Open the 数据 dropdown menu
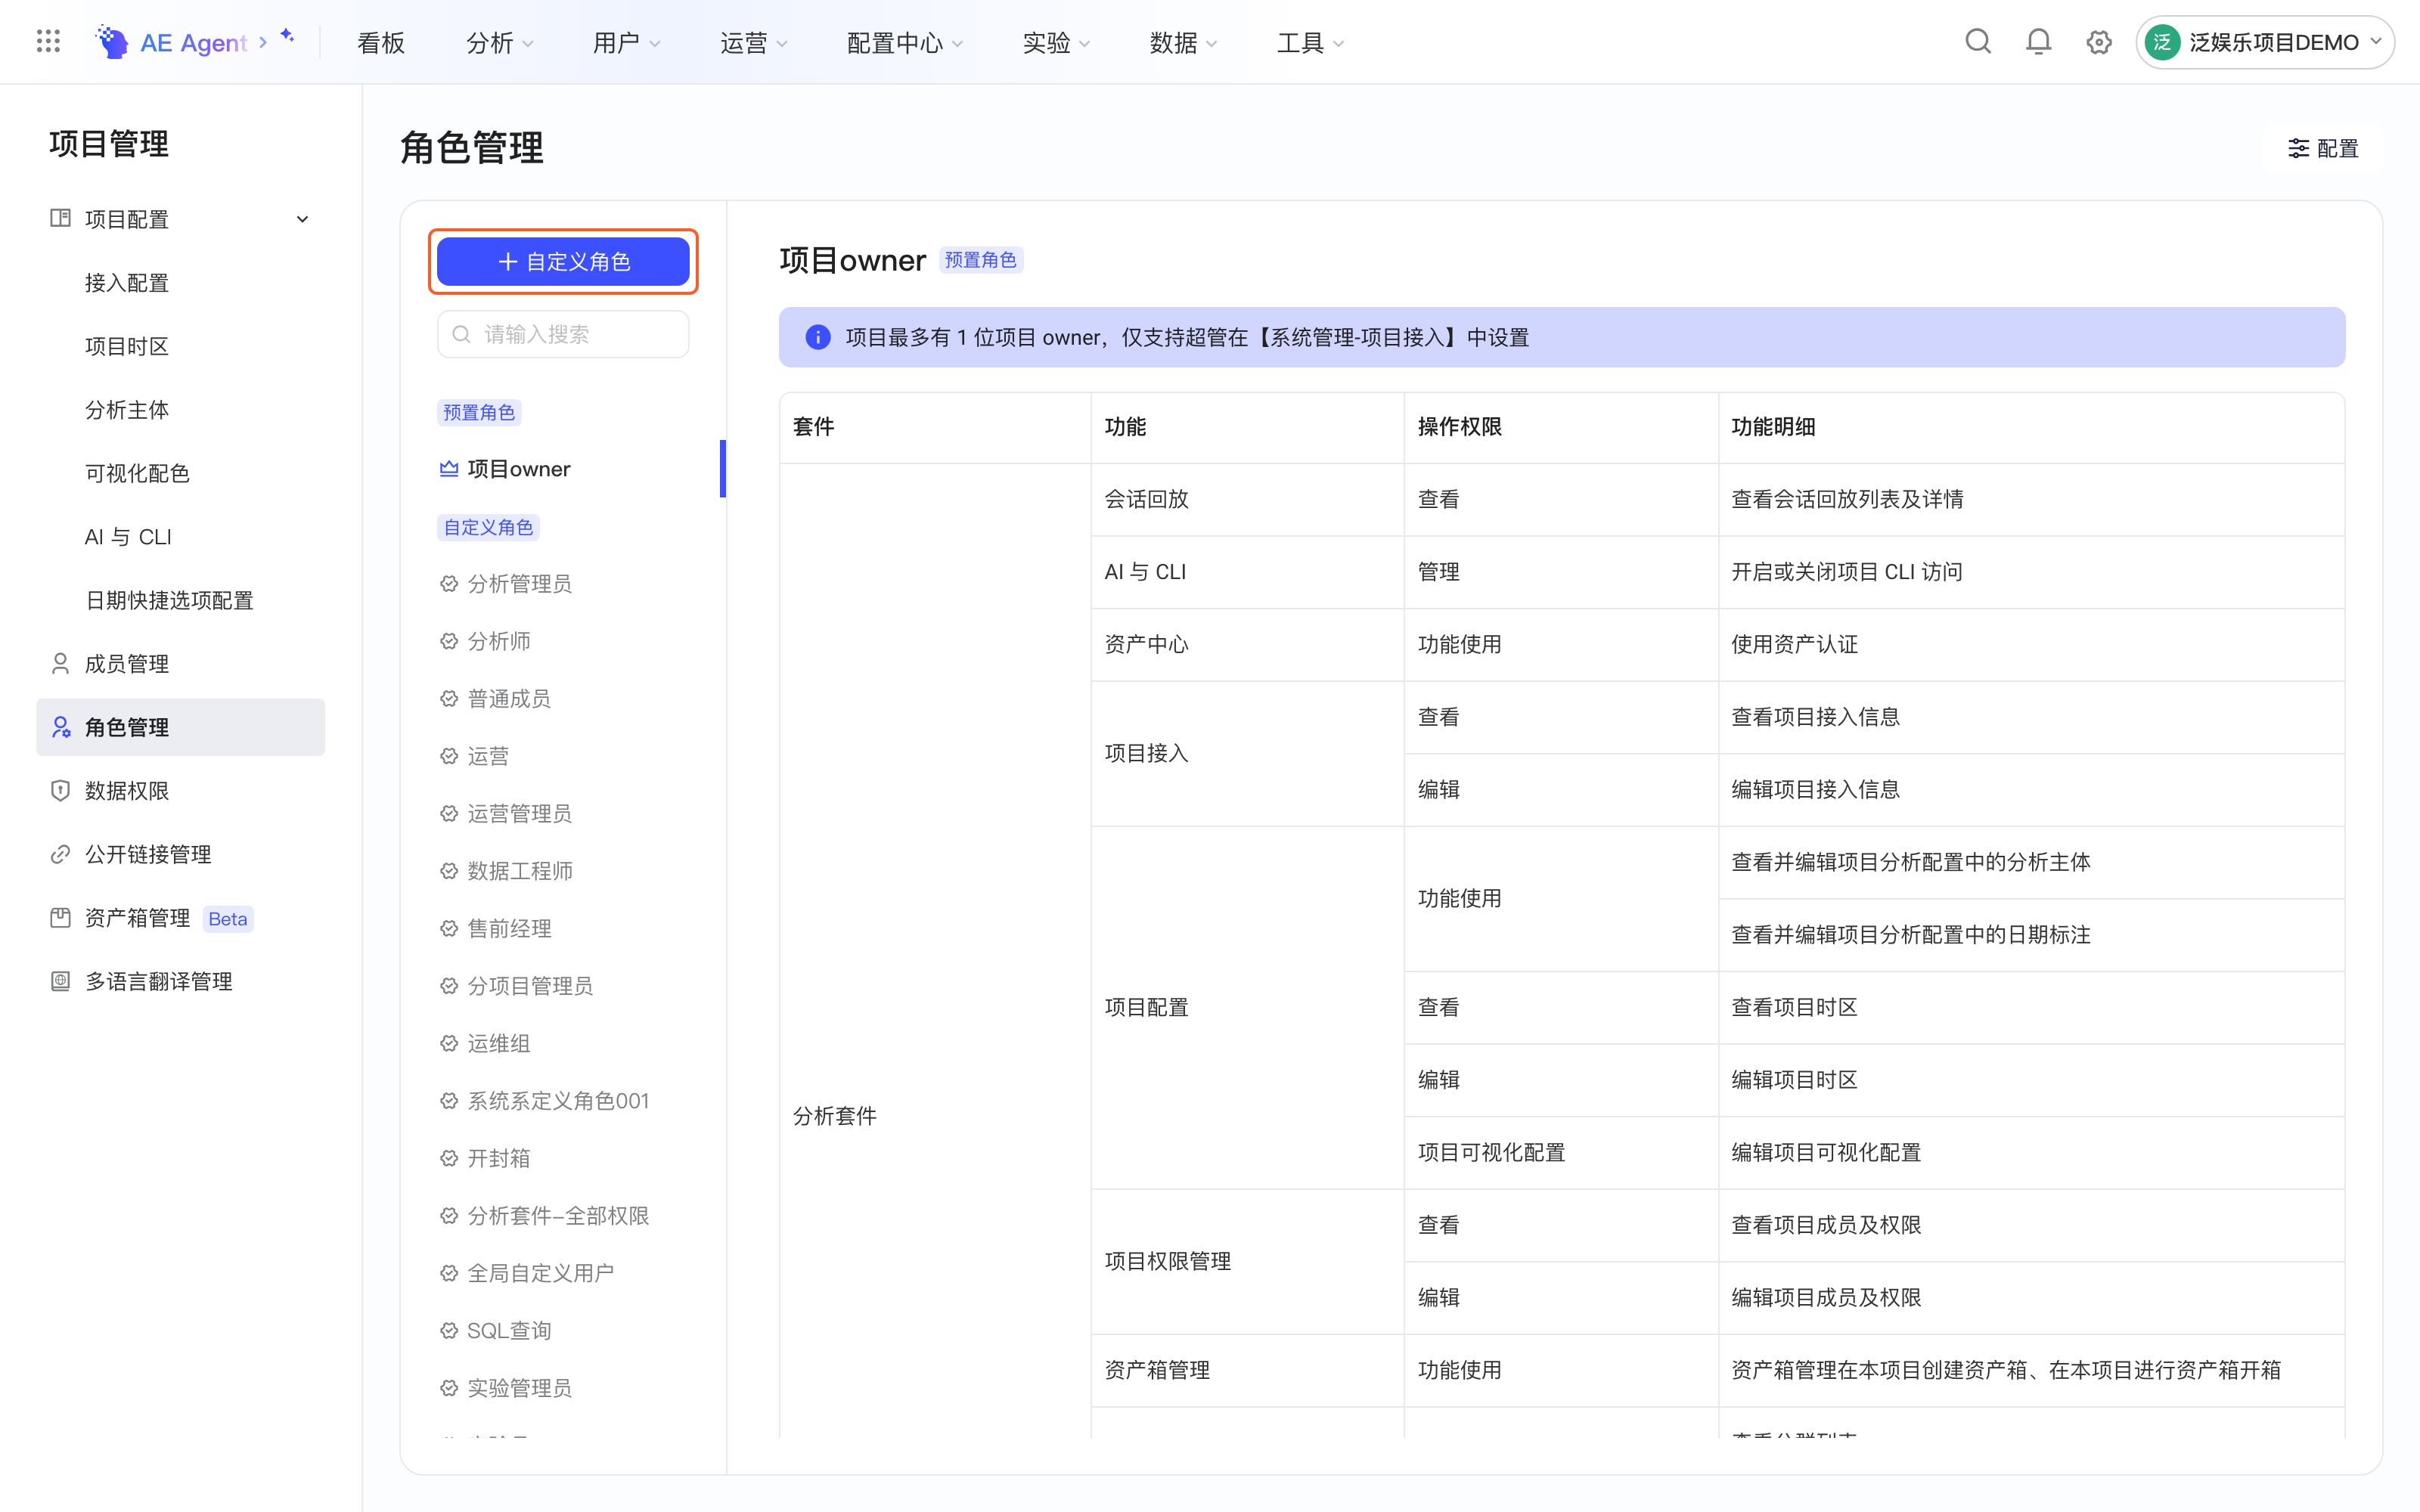The width and height of the screenshot is (2420, 1512). (x=1183, y=43)
